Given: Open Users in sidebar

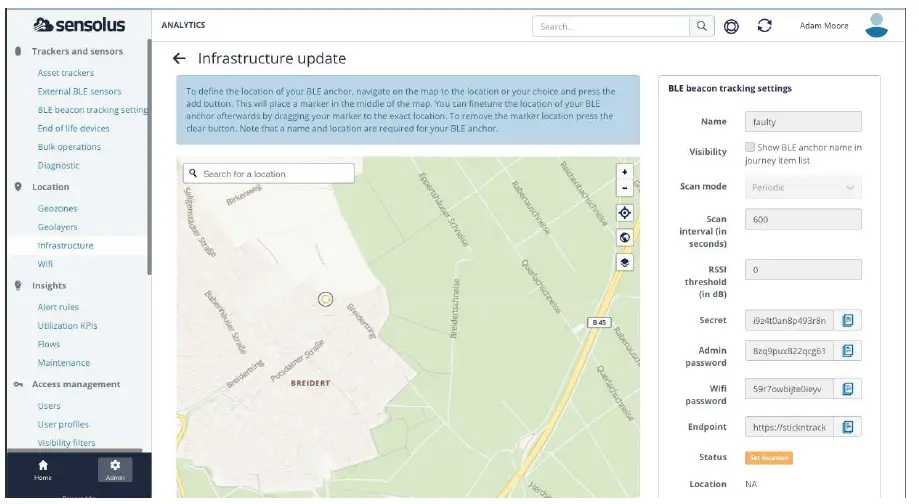Looking at the screenshot, I should pos(49,406).
